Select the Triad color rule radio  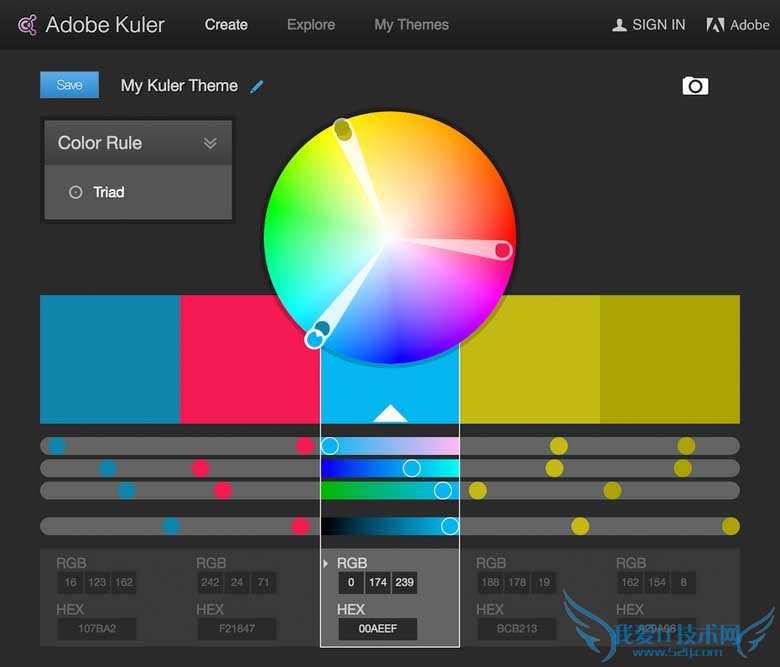click(76, 192)
